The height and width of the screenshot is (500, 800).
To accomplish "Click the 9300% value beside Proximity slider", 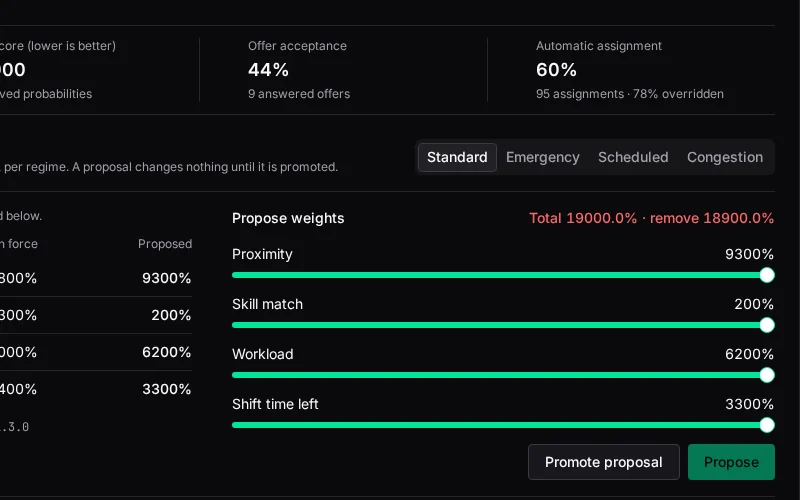I will (749, 254).
